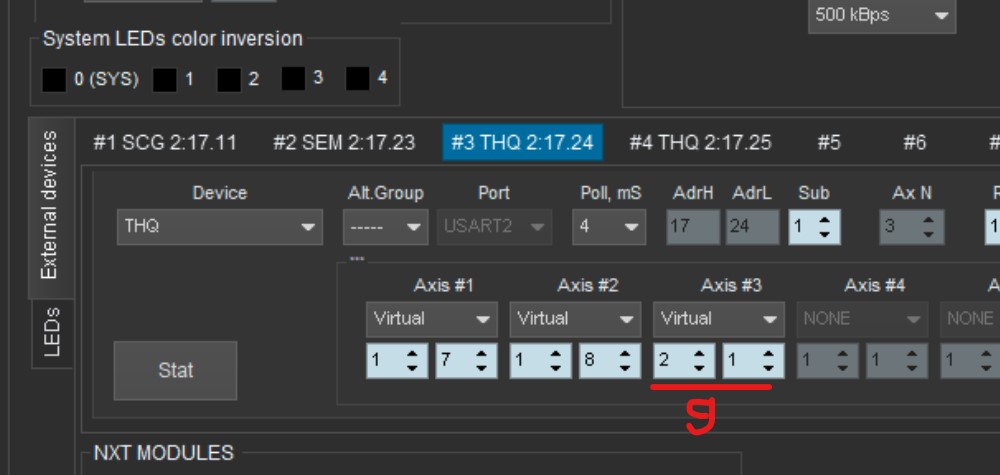Screen dimensions: 1000x475
Task: Switch to the LEDs vertical tab
Action: coord(52,332)
